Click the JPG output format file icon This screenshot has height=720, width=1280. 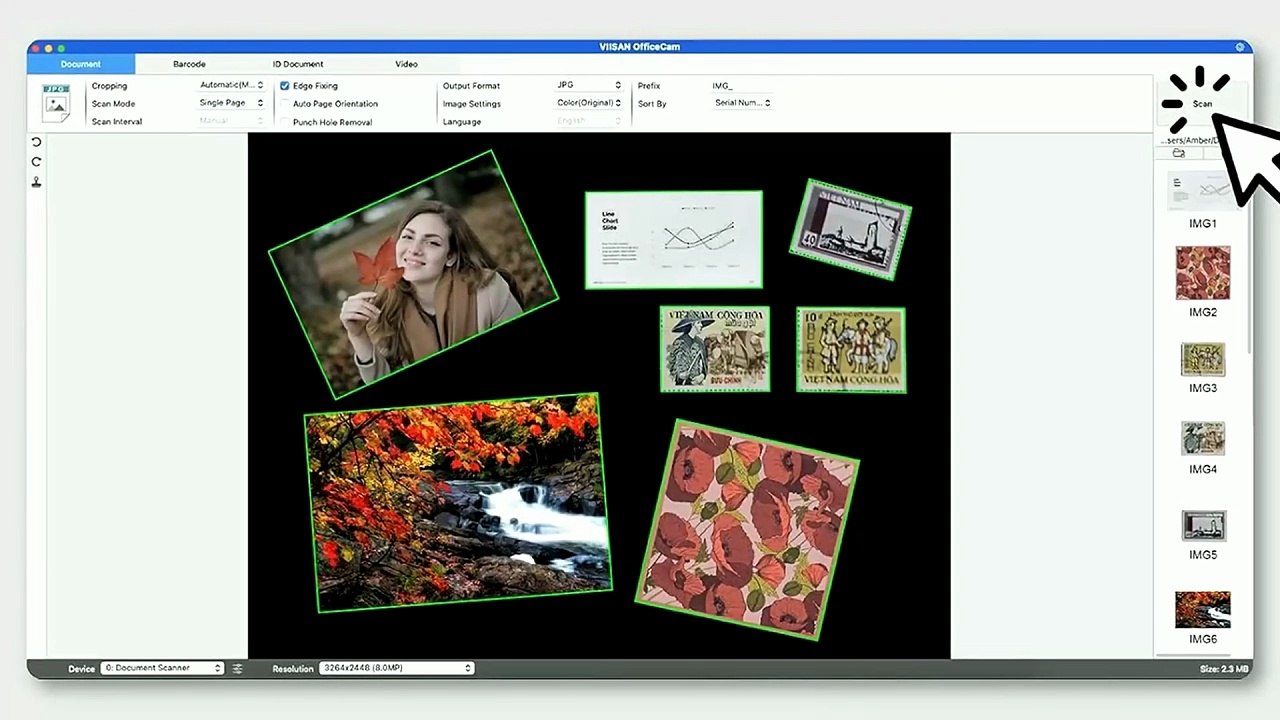point(55,103)
